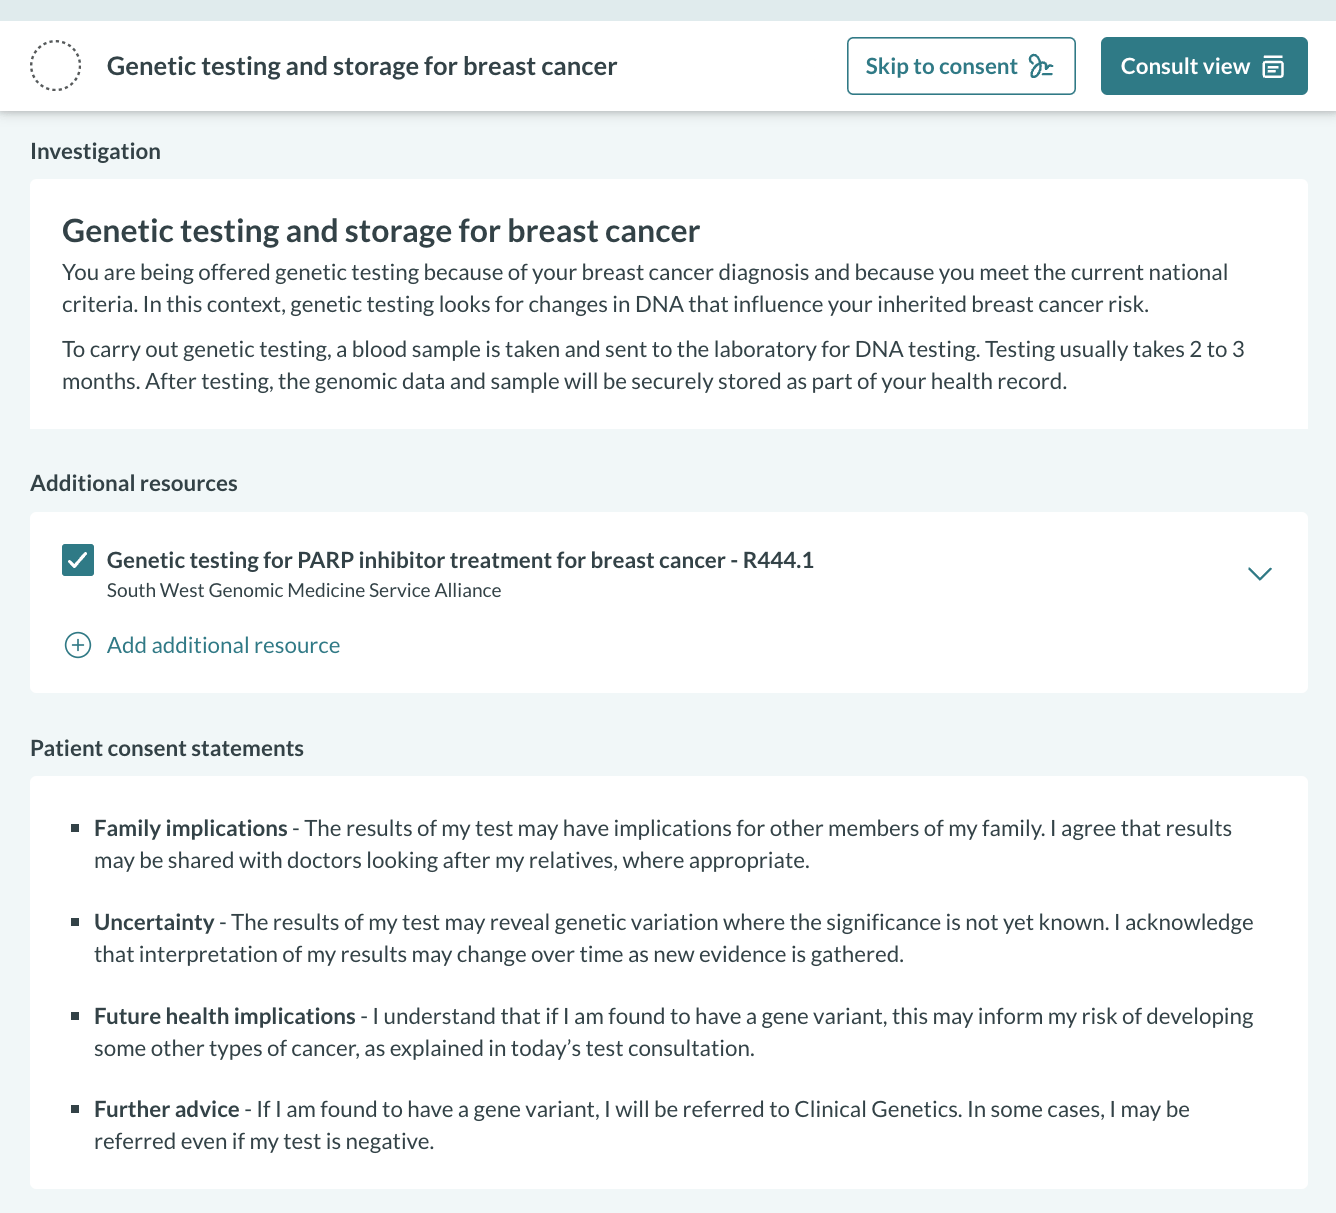Click the plus icon next to Add additional resource
The height and width of the screenshot is (1213, 1336).
click(77, 645)
